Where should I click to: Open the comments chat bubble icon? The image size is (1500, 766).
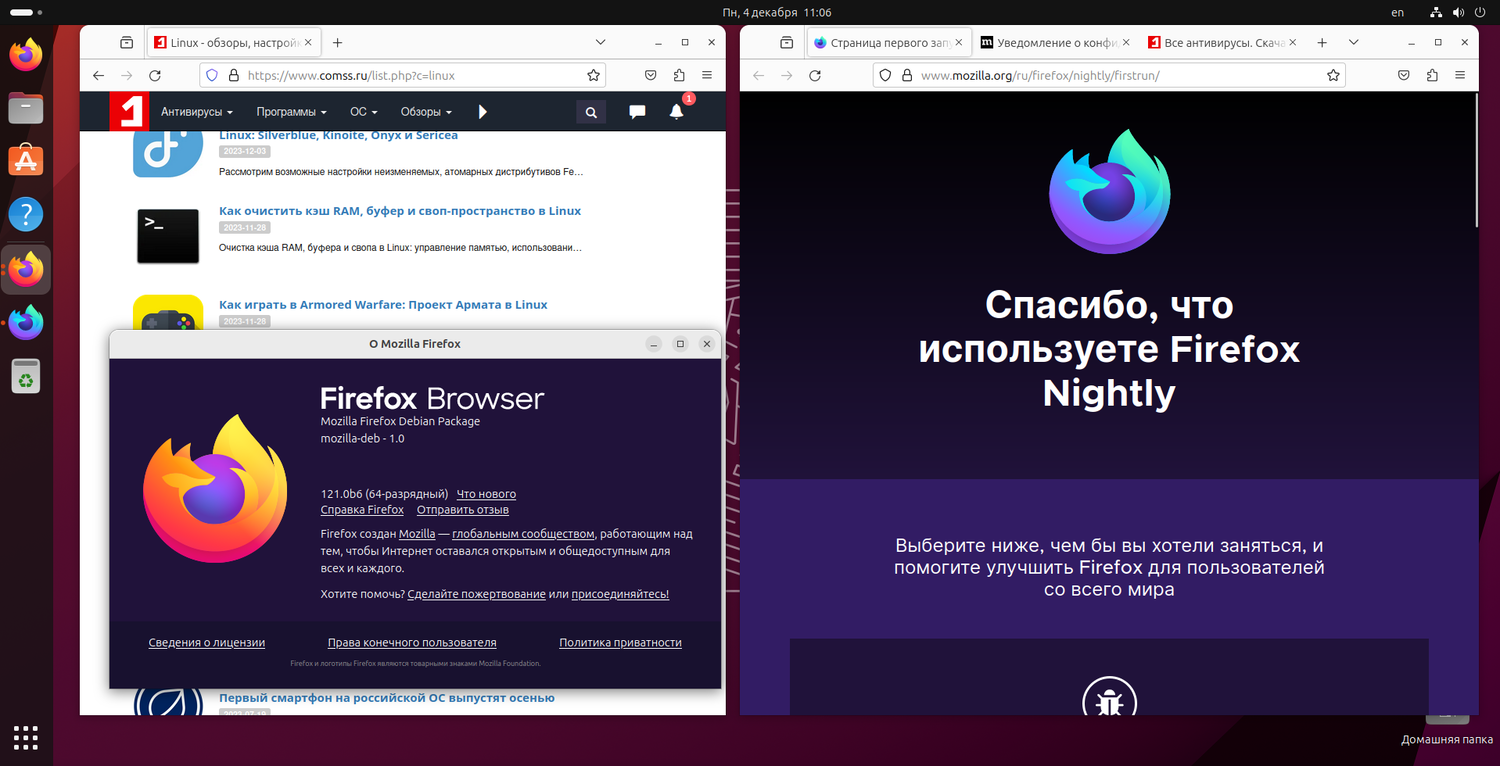637,112
